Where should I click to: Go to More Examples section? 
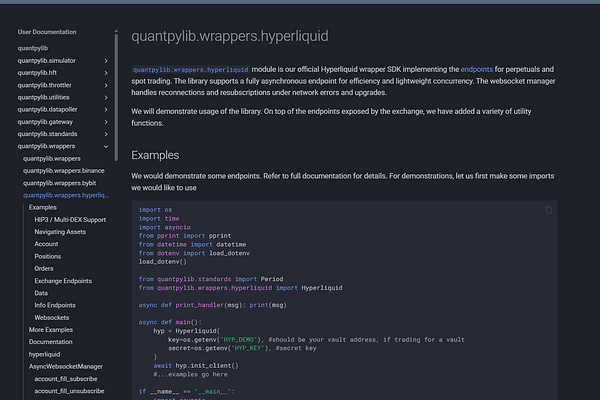click(x=51, y=330)
